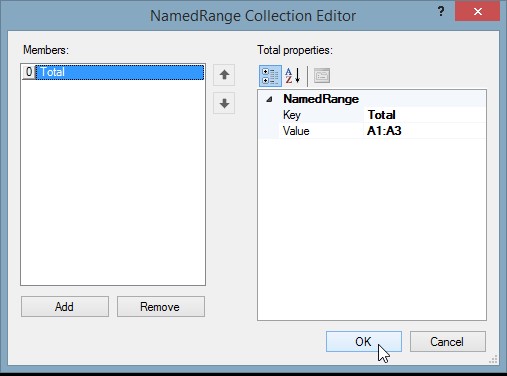Grab the dialog resize grip
The image size is (507, 376).
(x=493, y=359)
